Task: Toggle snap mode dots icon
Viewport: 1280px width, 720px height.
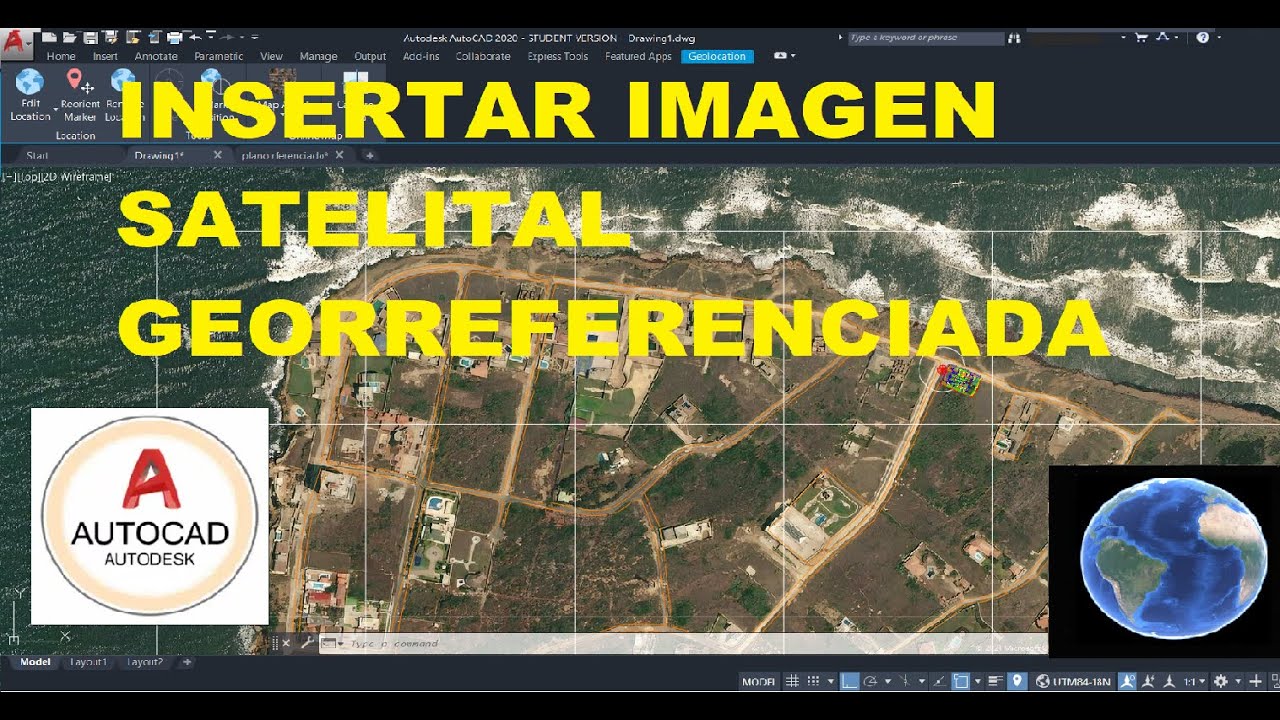Action: tap(813, 681)
